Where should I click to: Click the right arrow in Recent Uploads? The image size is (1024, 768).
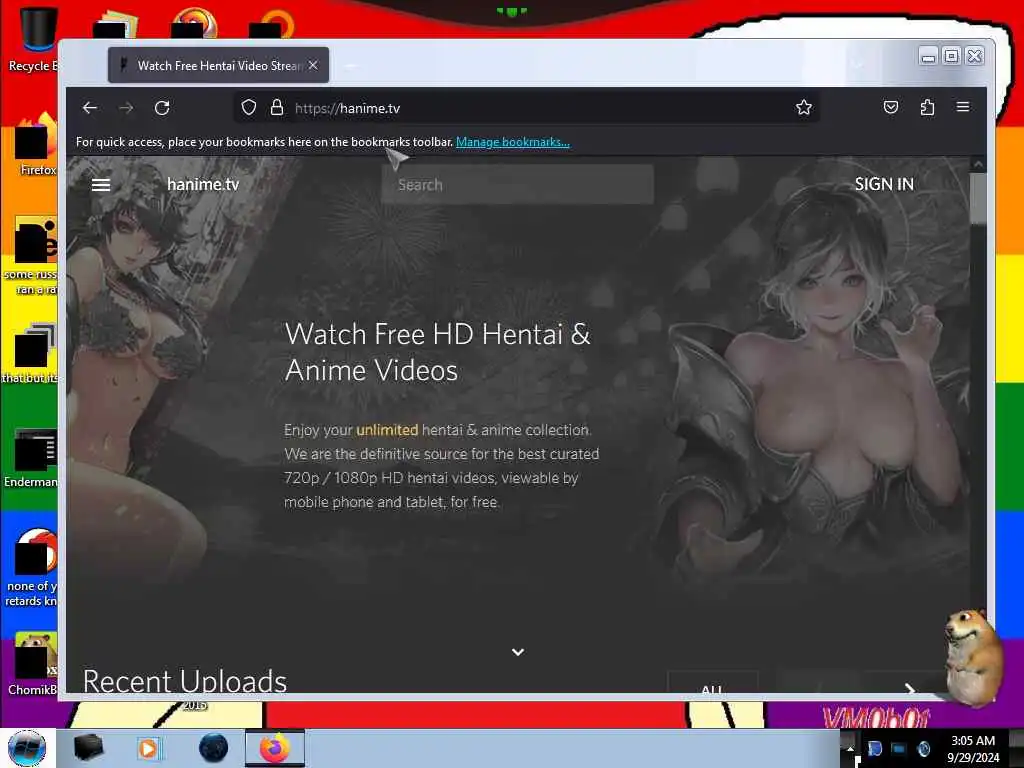point(909,688)
